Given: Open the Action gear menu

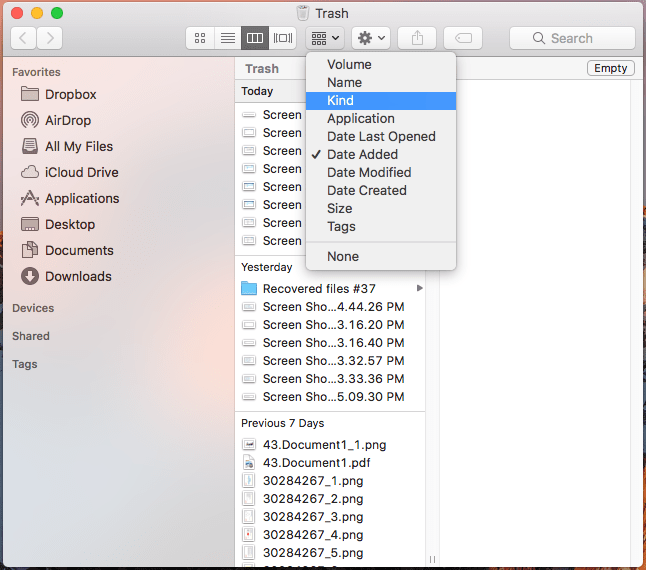Looking at the screenshot, I should pos(371,38).
